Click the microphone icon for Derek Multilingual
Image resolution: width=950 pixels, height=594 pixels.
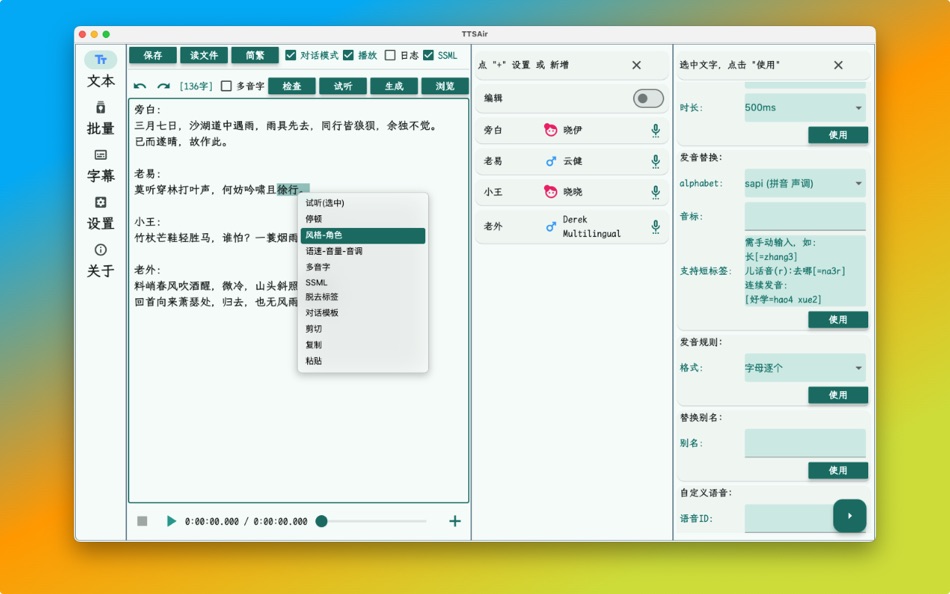[656, 226]
